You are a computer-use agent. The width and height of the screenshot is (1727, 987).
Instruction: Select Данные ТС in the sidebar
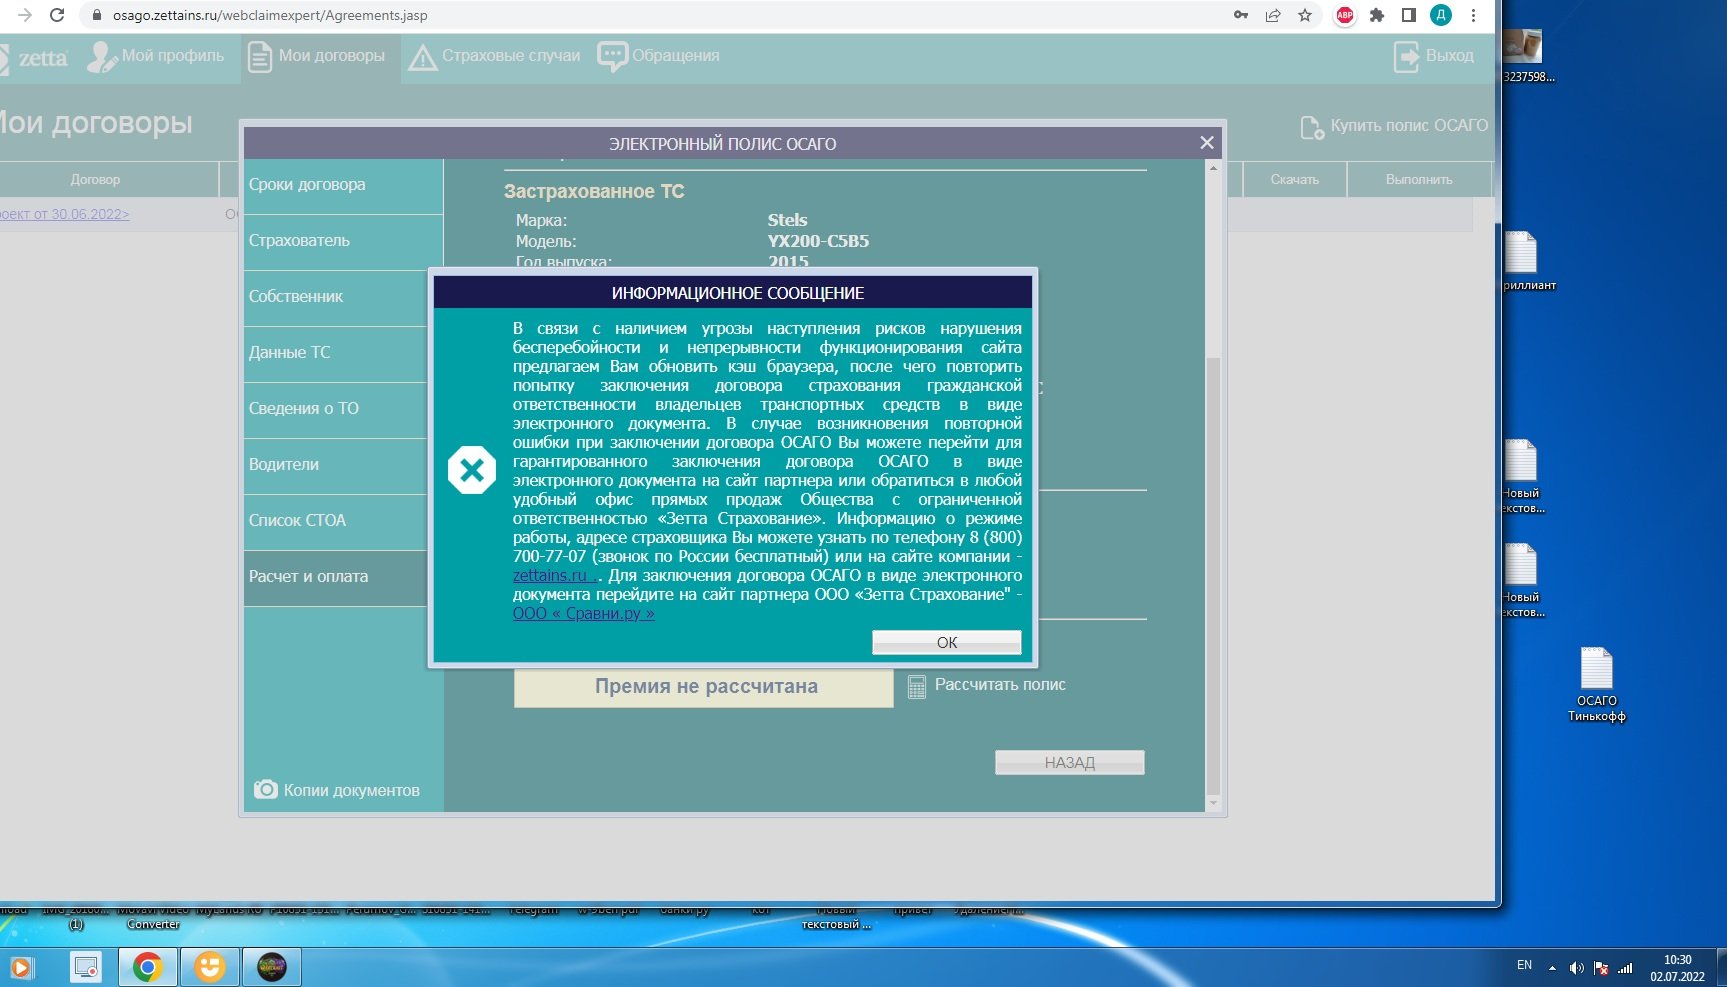point(290,353)
